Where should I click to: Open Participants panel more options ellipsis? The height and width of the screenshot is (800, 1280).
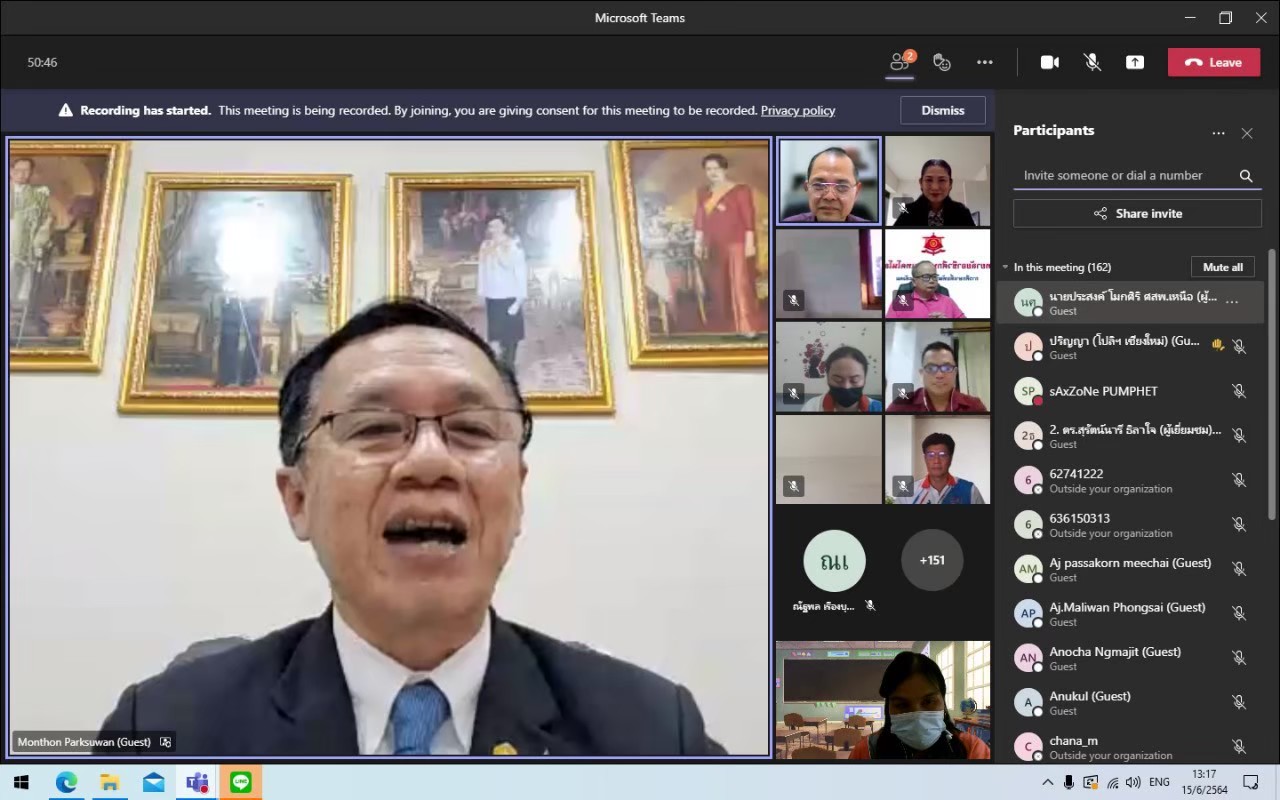pyautogui.click(x=1218, y=133)
